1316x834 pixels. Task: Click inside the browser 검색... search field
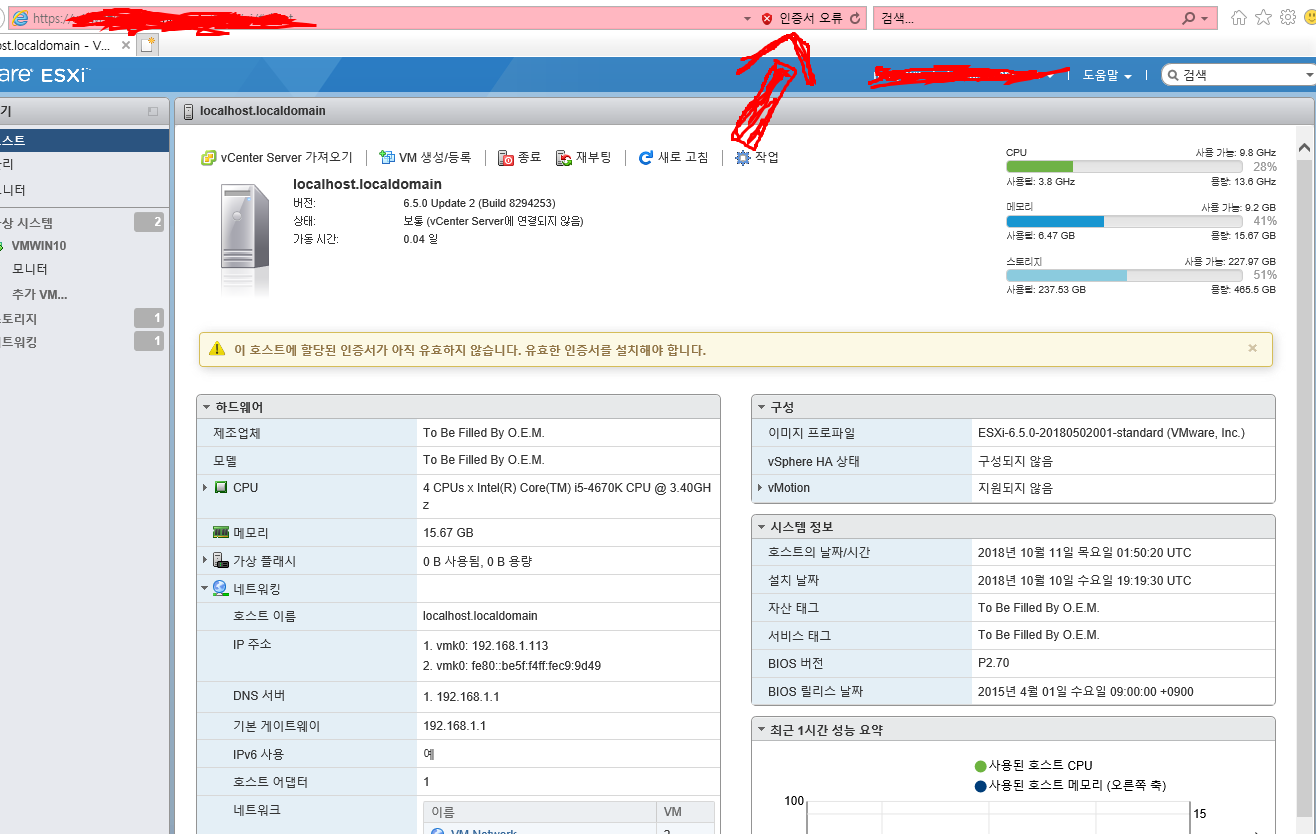click(1027, 19)
